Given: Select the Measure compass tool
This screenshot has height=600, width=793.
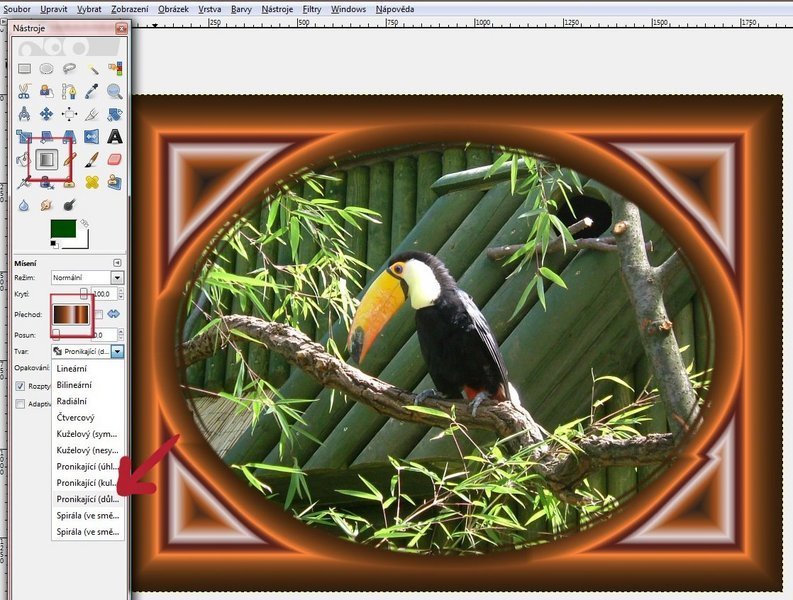Looking at the screenshot, I should (x=24, y=114).
